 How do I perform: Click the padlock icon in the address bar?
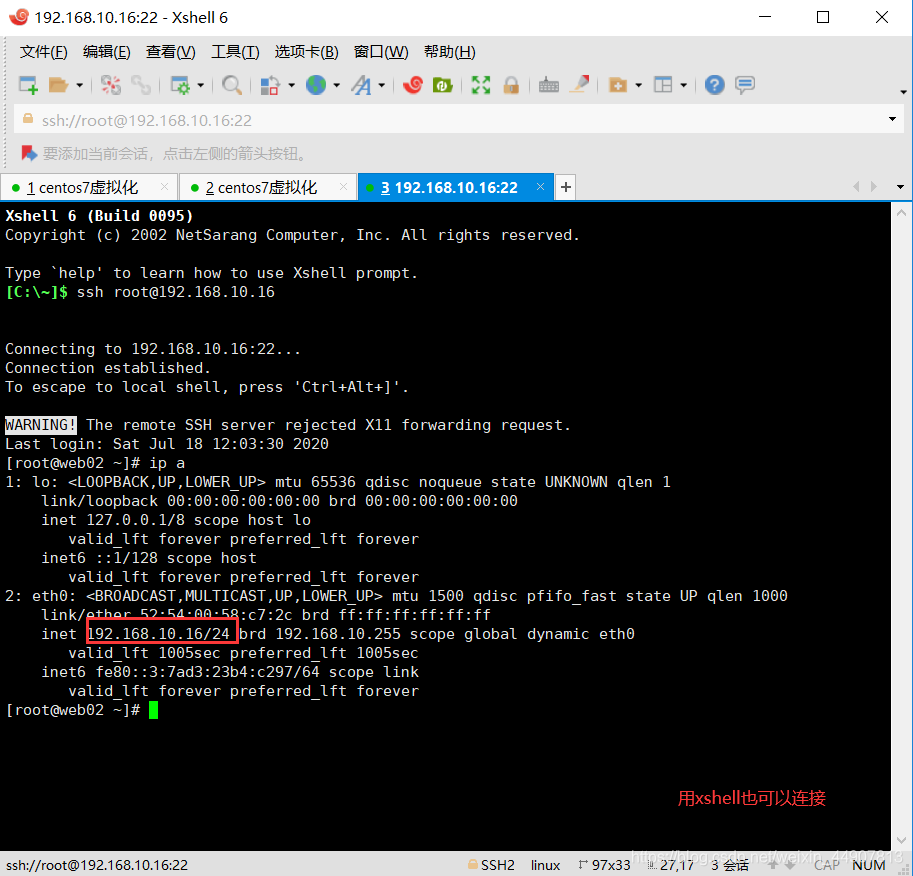point(27,119)
